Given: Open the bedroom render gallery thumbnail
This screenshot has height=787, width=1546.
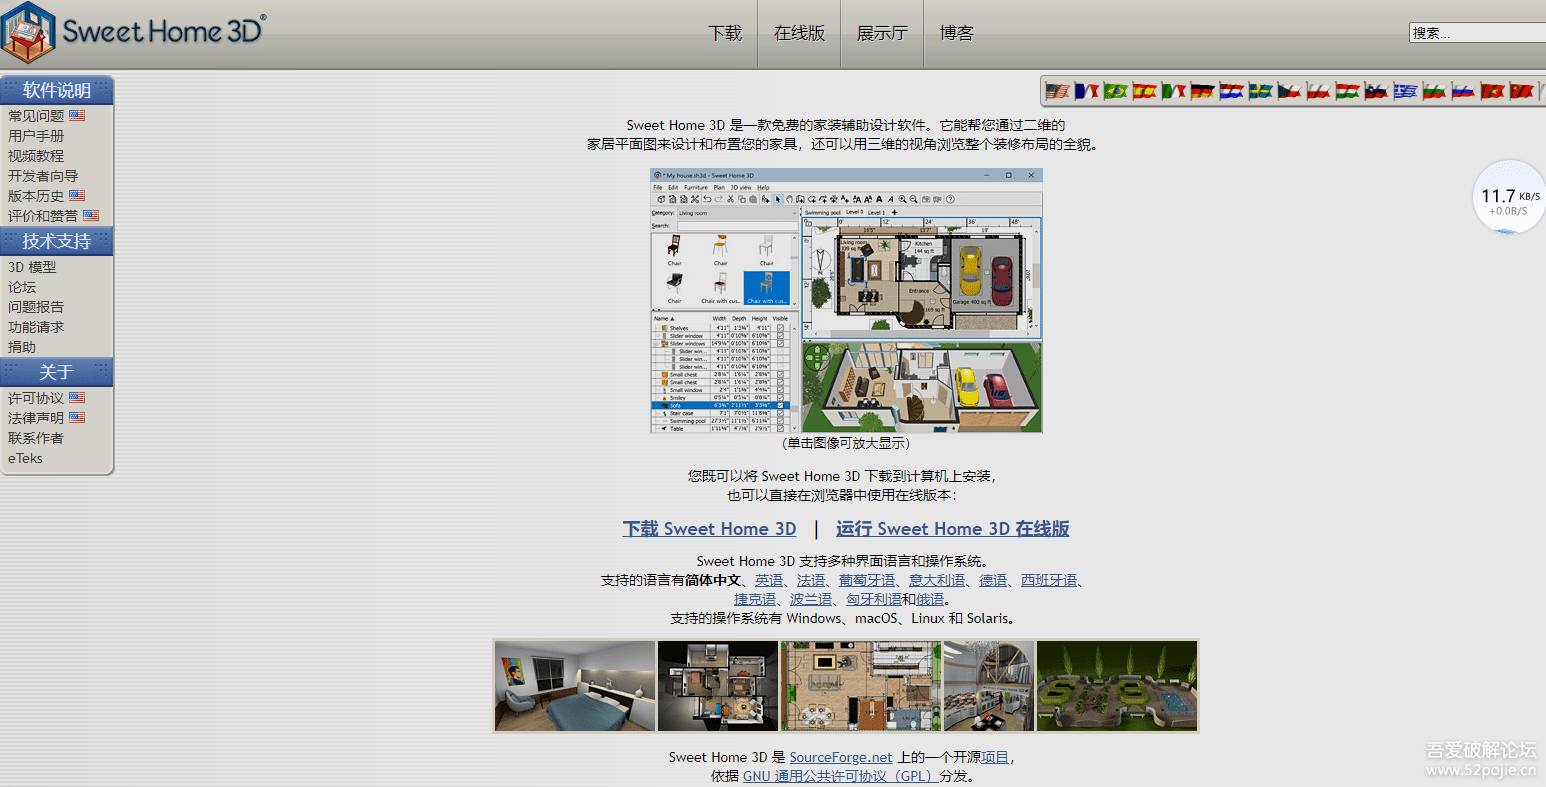Looking at the screenshot, I should tap(575, 686).
